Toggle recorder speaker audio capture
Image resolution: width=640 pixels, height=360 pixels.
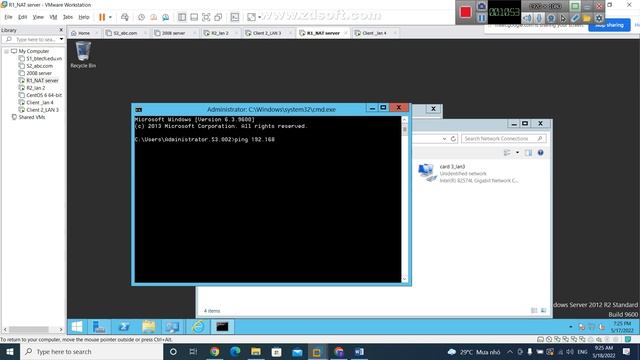[x=527, y=18]
